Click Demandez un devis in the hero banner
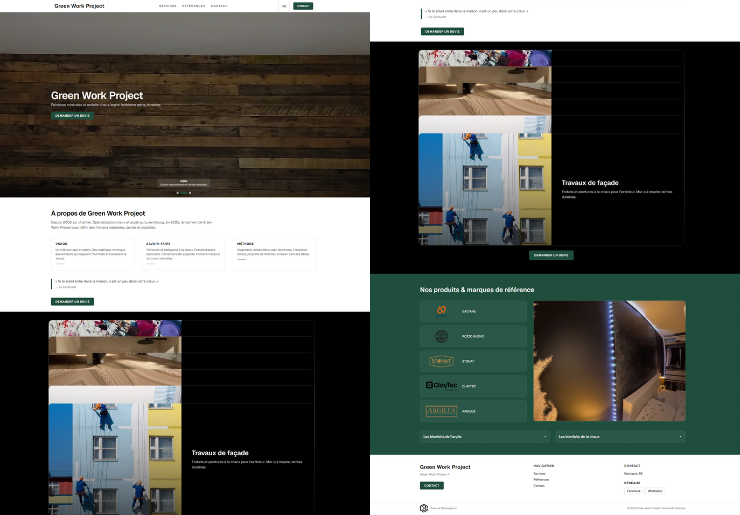 (72, 116)
